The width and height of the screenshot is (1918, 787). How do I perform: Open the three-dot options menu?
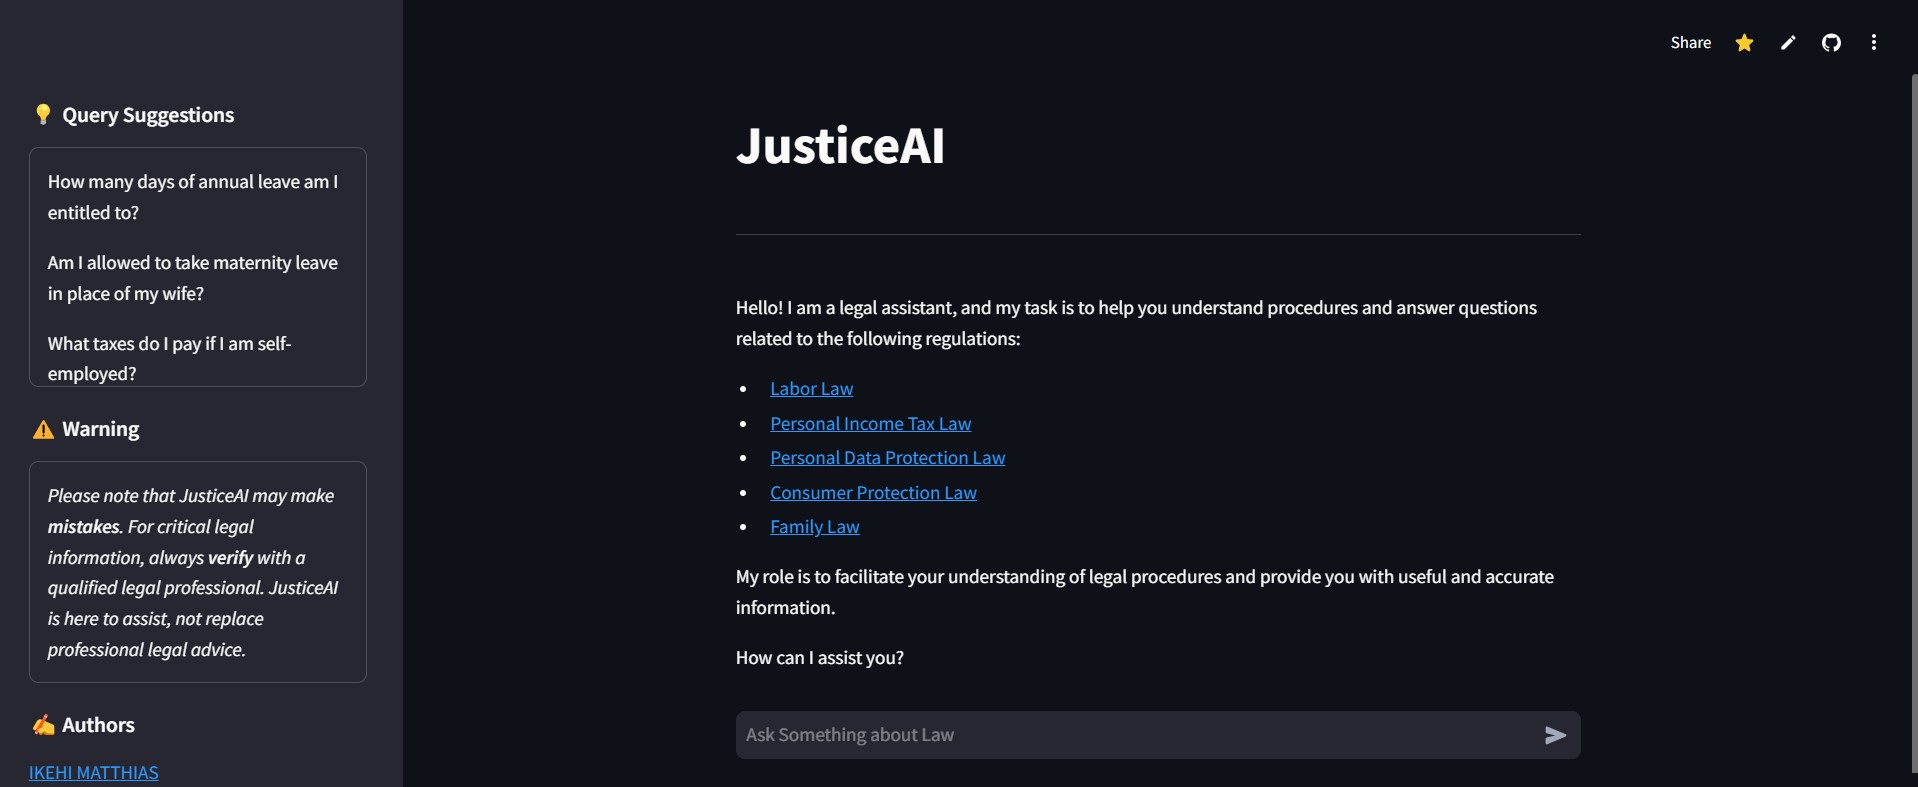pyautogui.click(x=1874, y=42)
